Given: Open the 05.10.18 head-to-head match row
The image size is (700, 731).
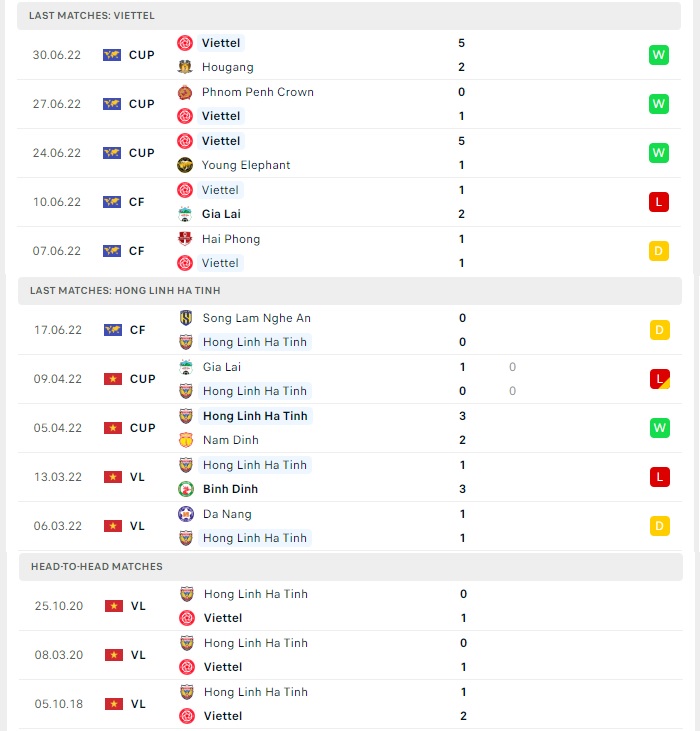Looking at the screenshot, I should tap(350, 704).
